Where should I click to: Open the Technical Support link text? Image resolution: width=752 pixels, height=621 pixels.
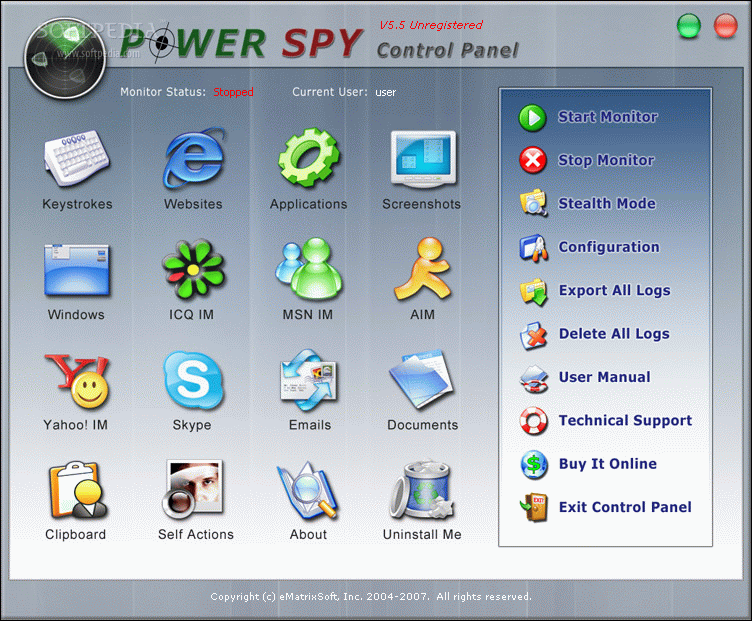tap(625, 421)
